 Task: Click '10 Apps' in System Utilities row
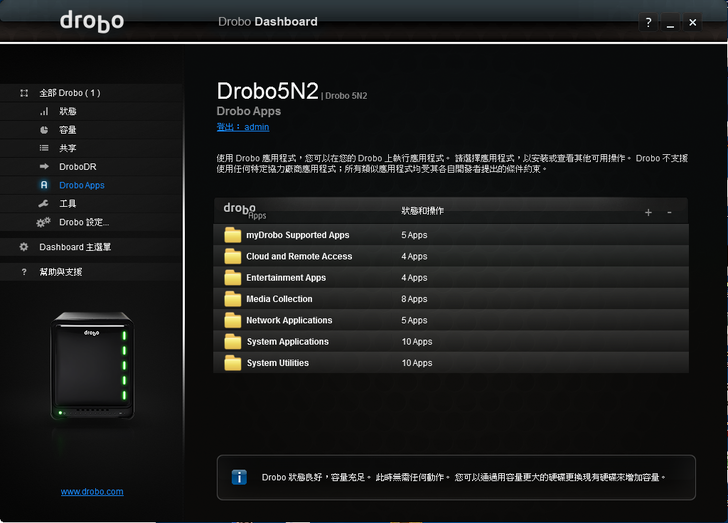pos(417,363)
